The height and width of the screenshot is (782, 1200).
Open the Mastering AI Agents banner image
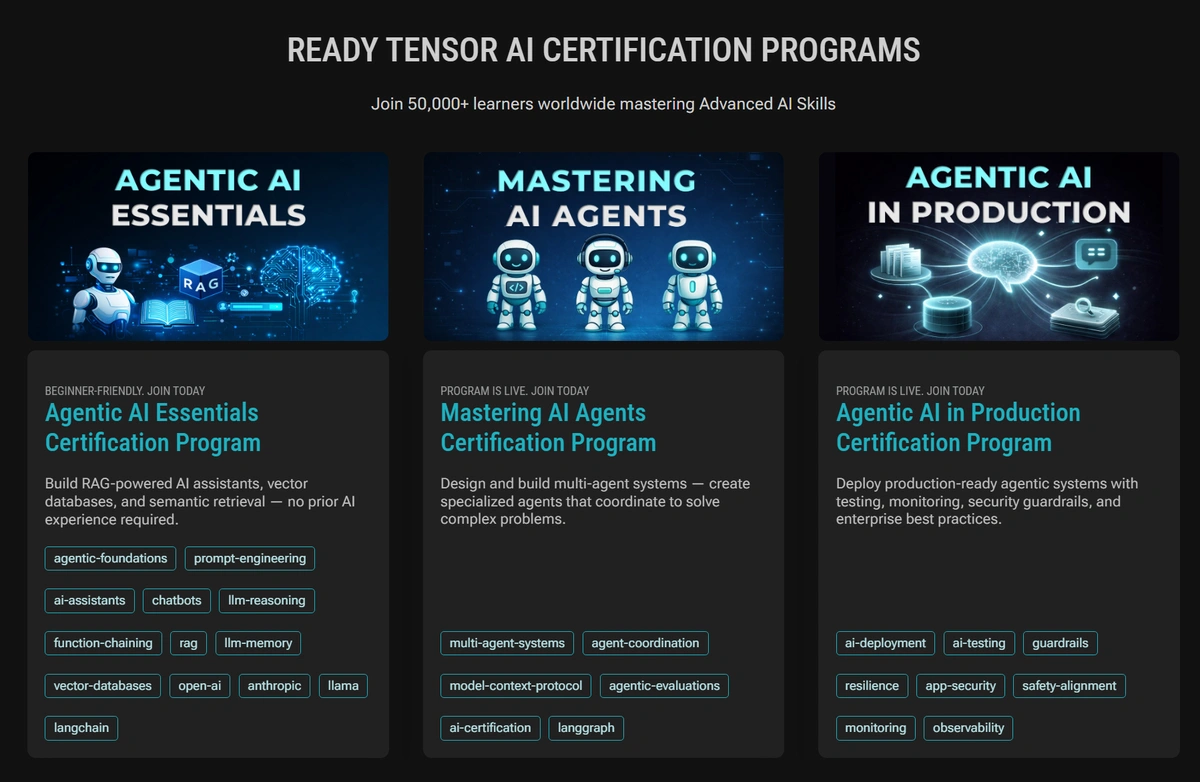click(x=603, y=246)
